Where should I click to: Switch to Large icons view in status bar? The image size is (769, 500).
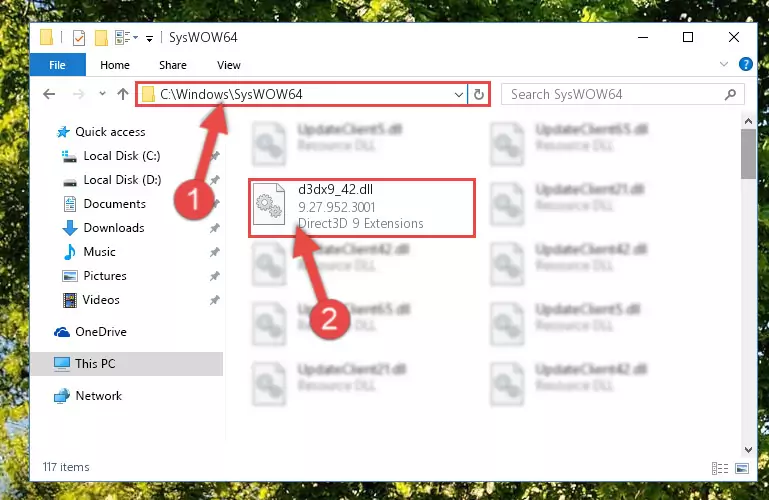[742, 469]
